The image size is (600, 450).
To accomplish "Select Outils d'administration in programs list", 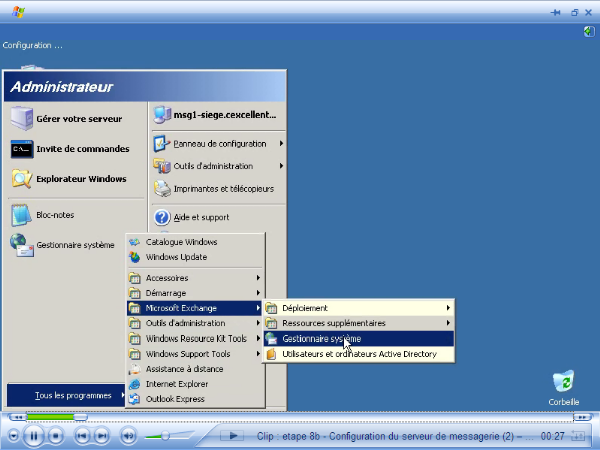I will (195, 323).
